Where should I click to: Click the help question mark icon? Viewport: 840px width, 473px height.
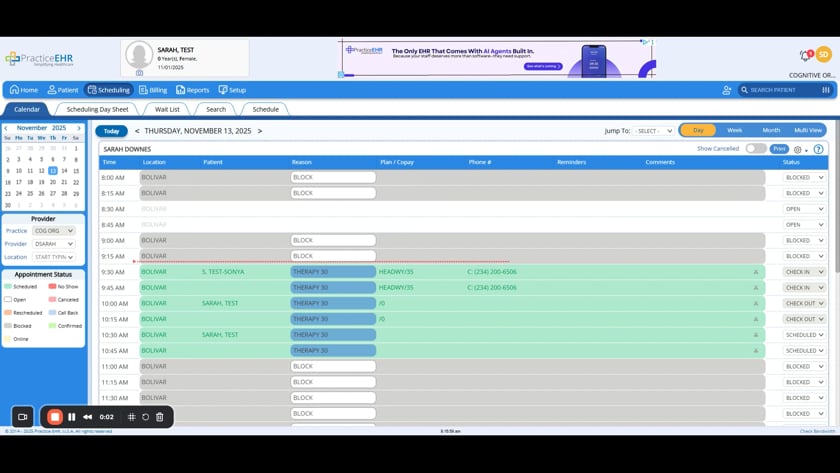coord(818,149)
